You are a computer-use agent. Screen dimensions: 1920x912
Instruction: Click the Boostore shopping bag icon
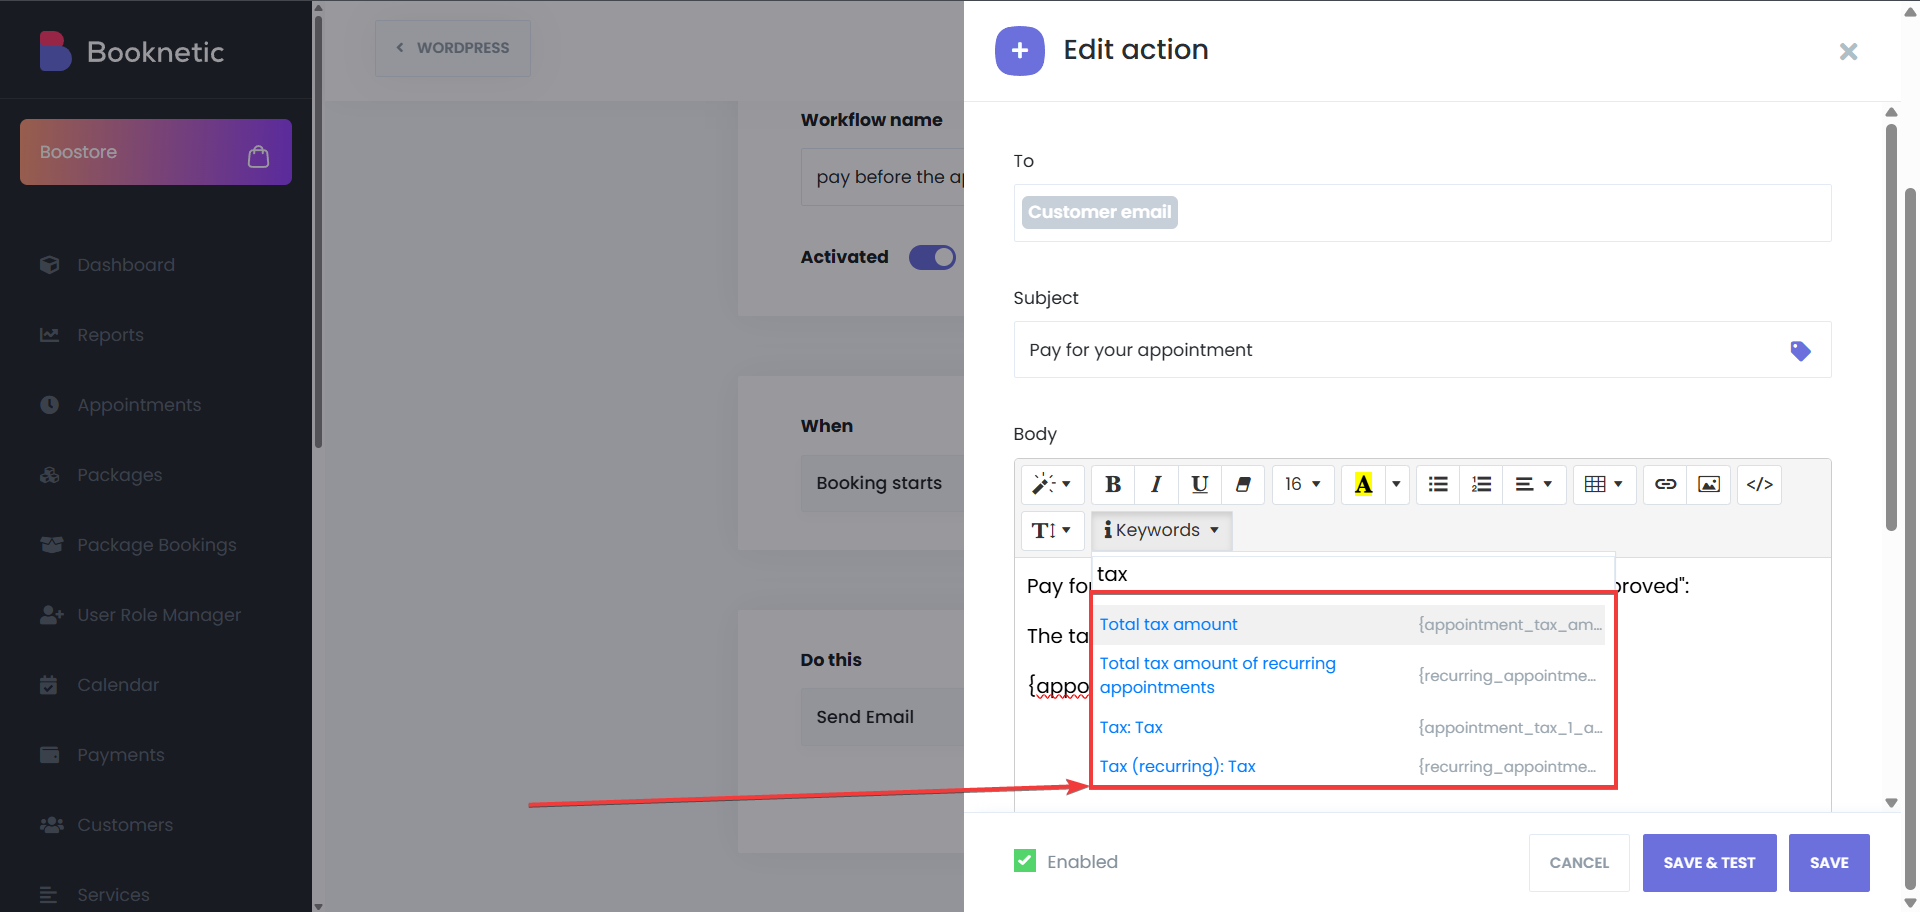258,156
